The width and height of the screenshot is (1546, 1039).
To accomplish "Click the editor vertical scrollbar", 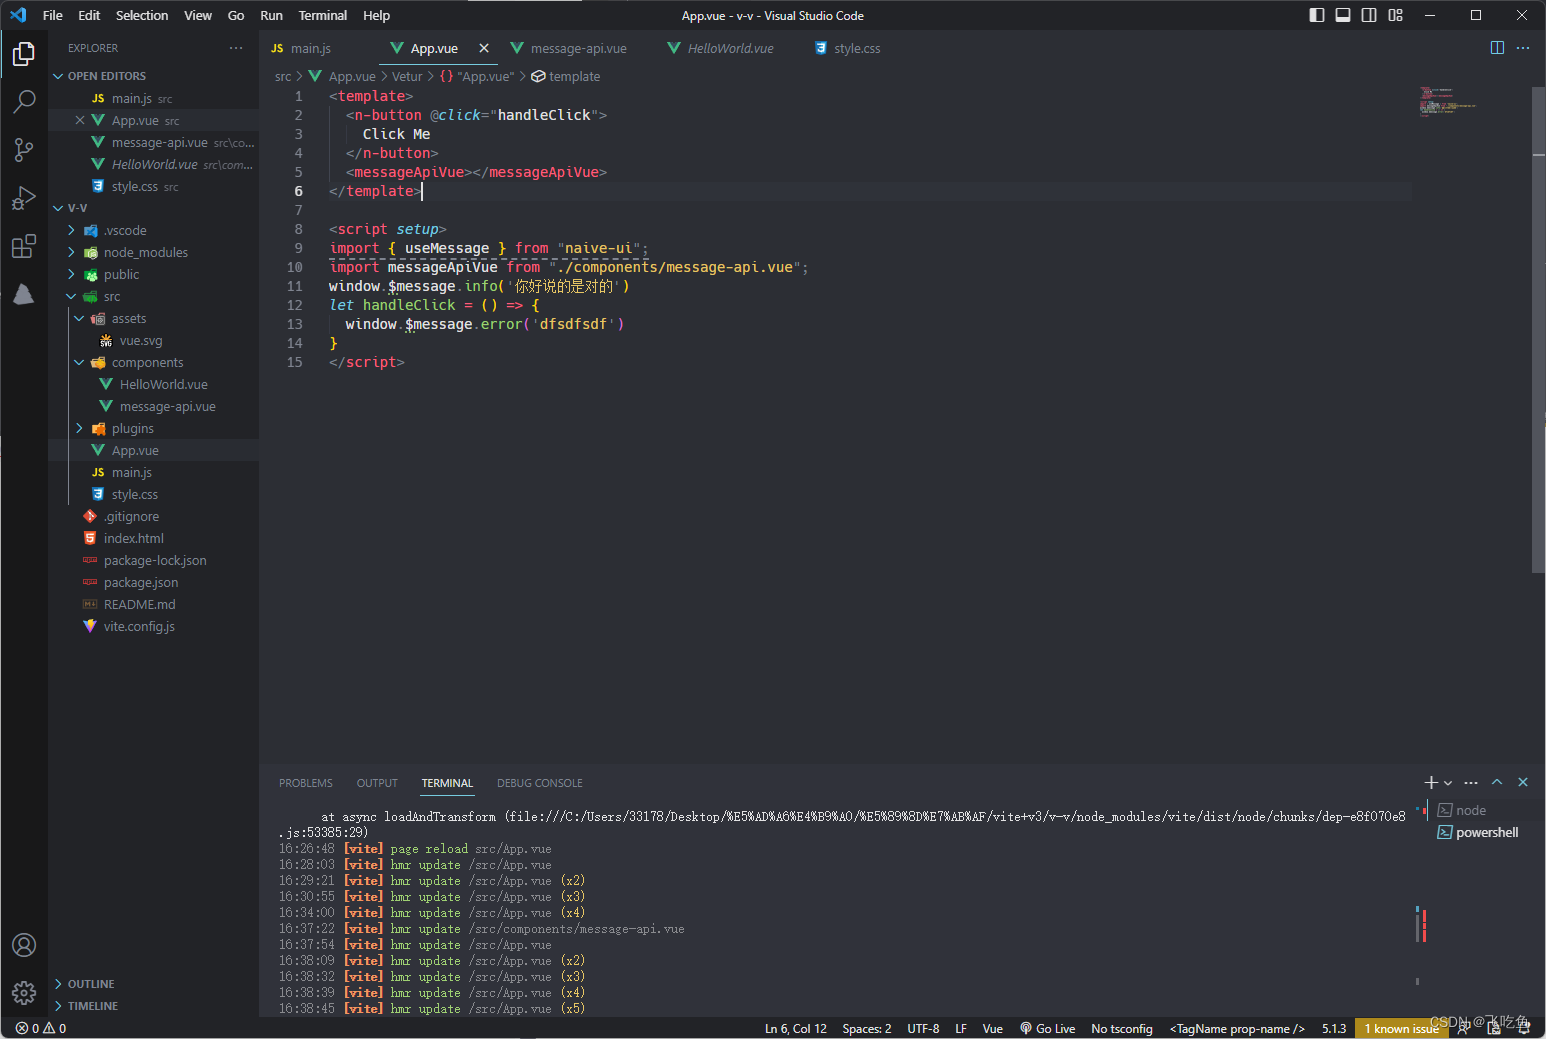I will [x=1538, y=330].
